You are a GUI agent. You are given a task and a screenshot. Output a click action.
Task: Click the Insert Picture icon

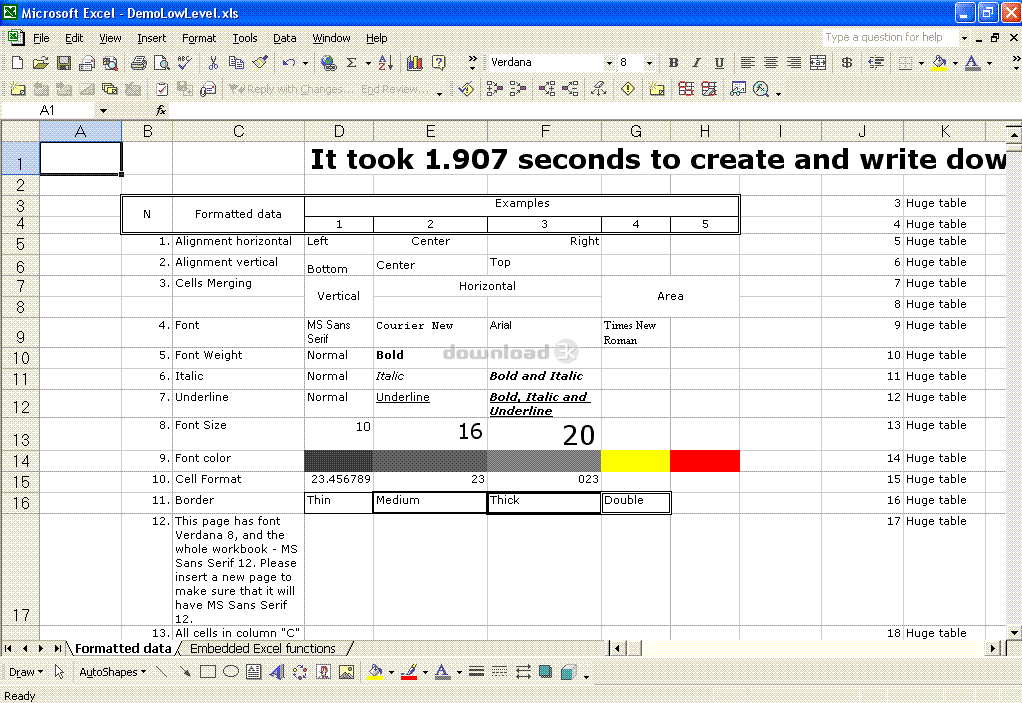[347, 672]
